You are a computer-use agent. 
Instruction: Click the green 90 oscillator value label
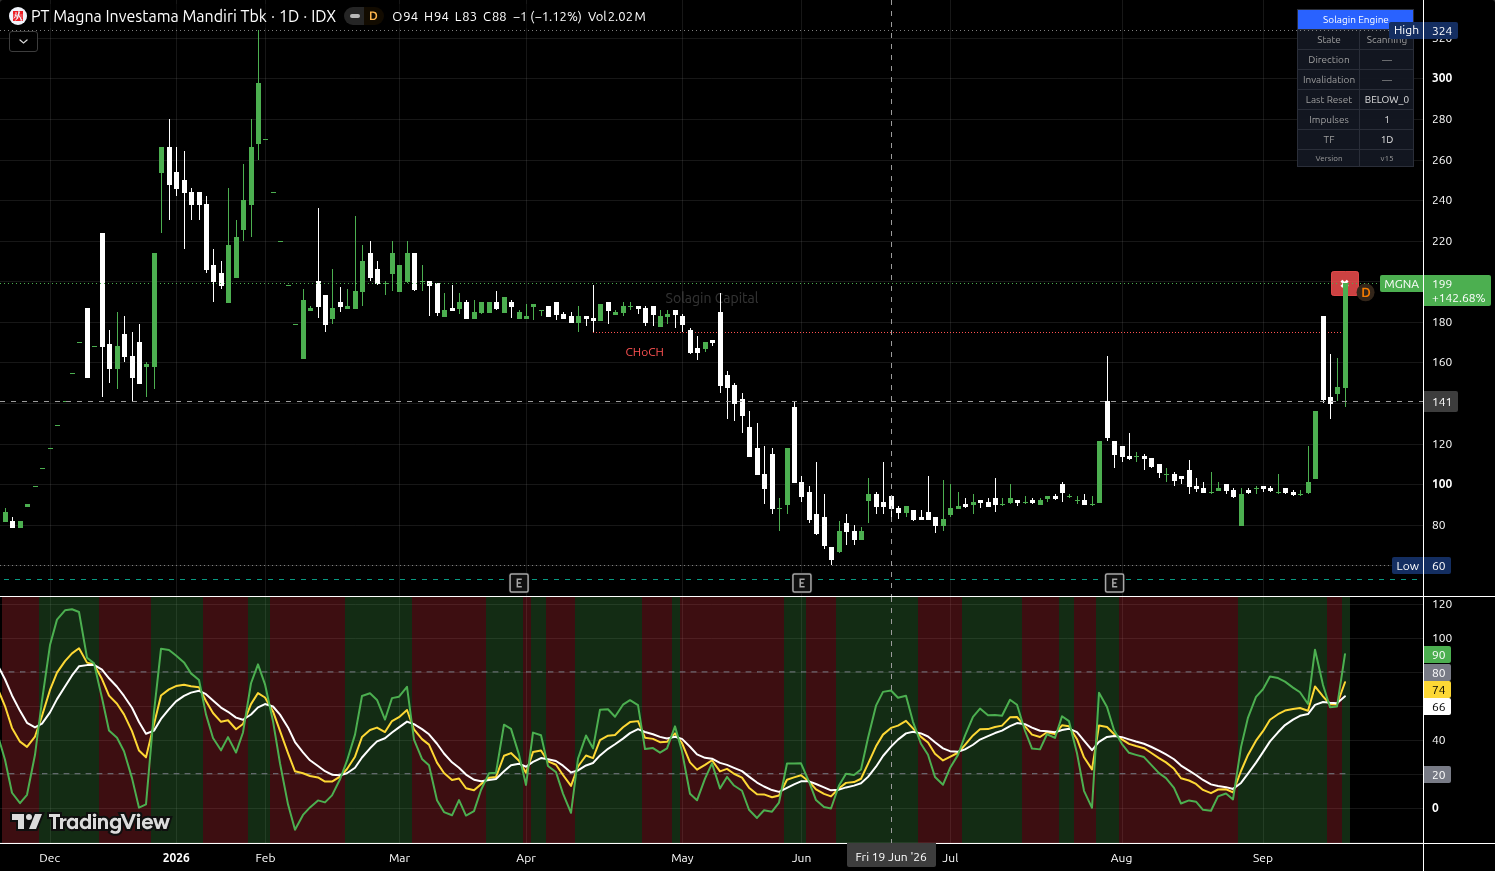[x=1438, y=655]
